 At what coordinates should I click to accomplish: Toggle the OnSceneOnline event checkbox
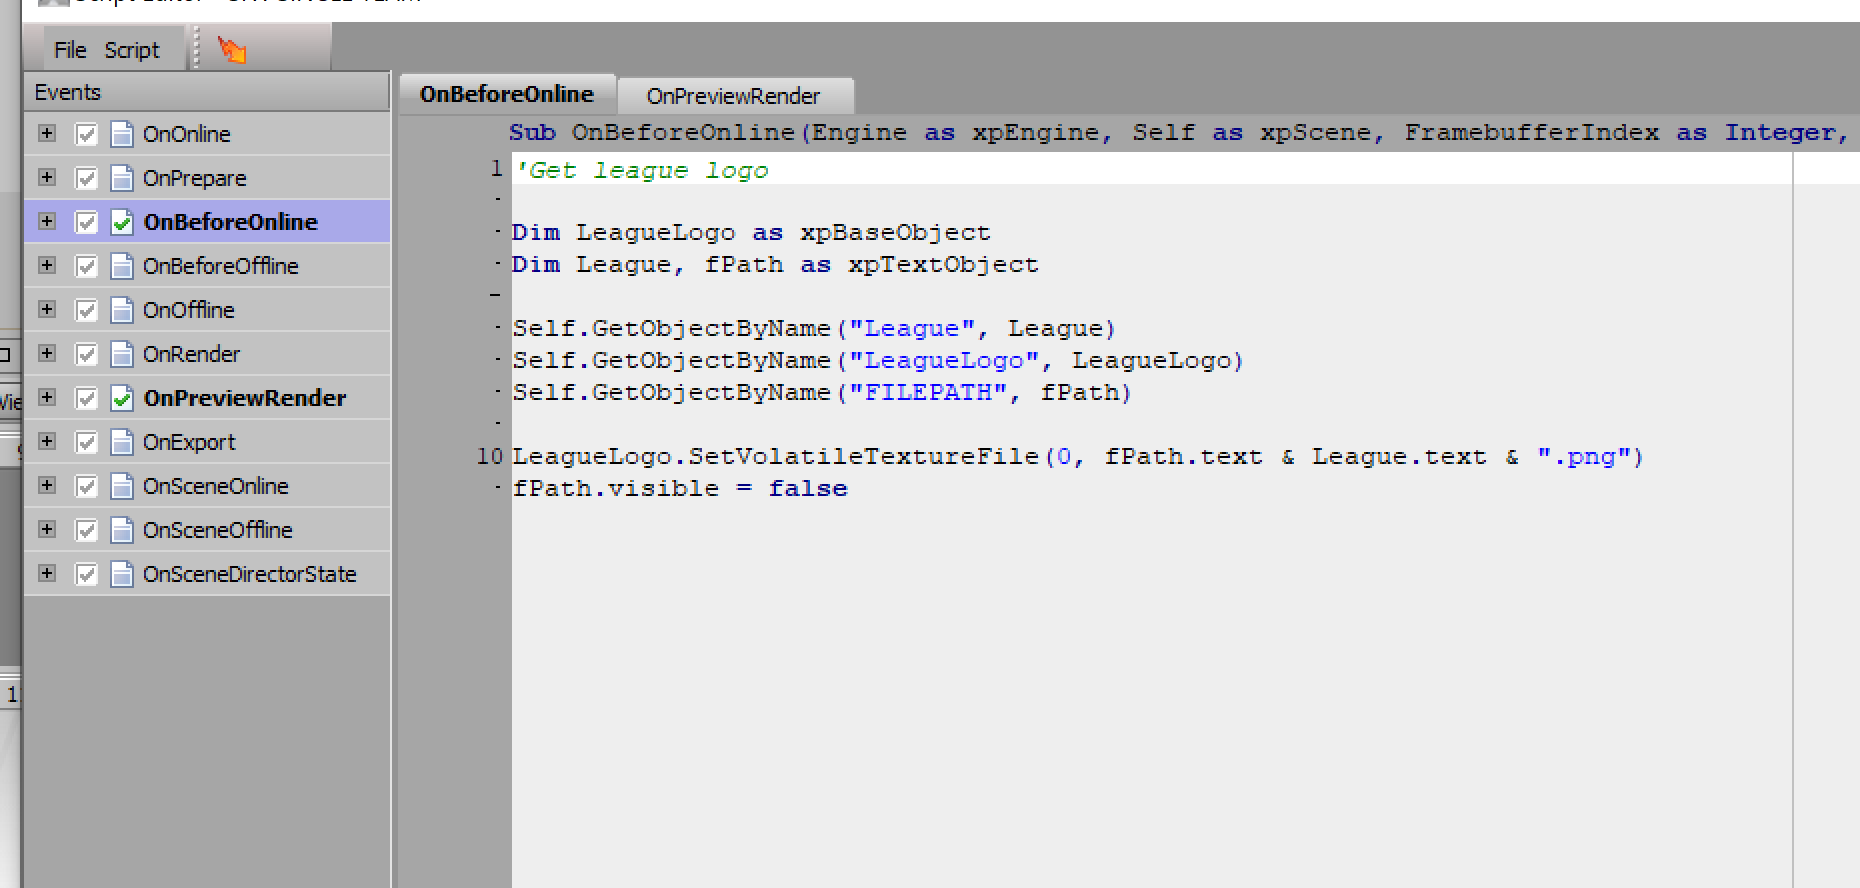coord(86,486)
